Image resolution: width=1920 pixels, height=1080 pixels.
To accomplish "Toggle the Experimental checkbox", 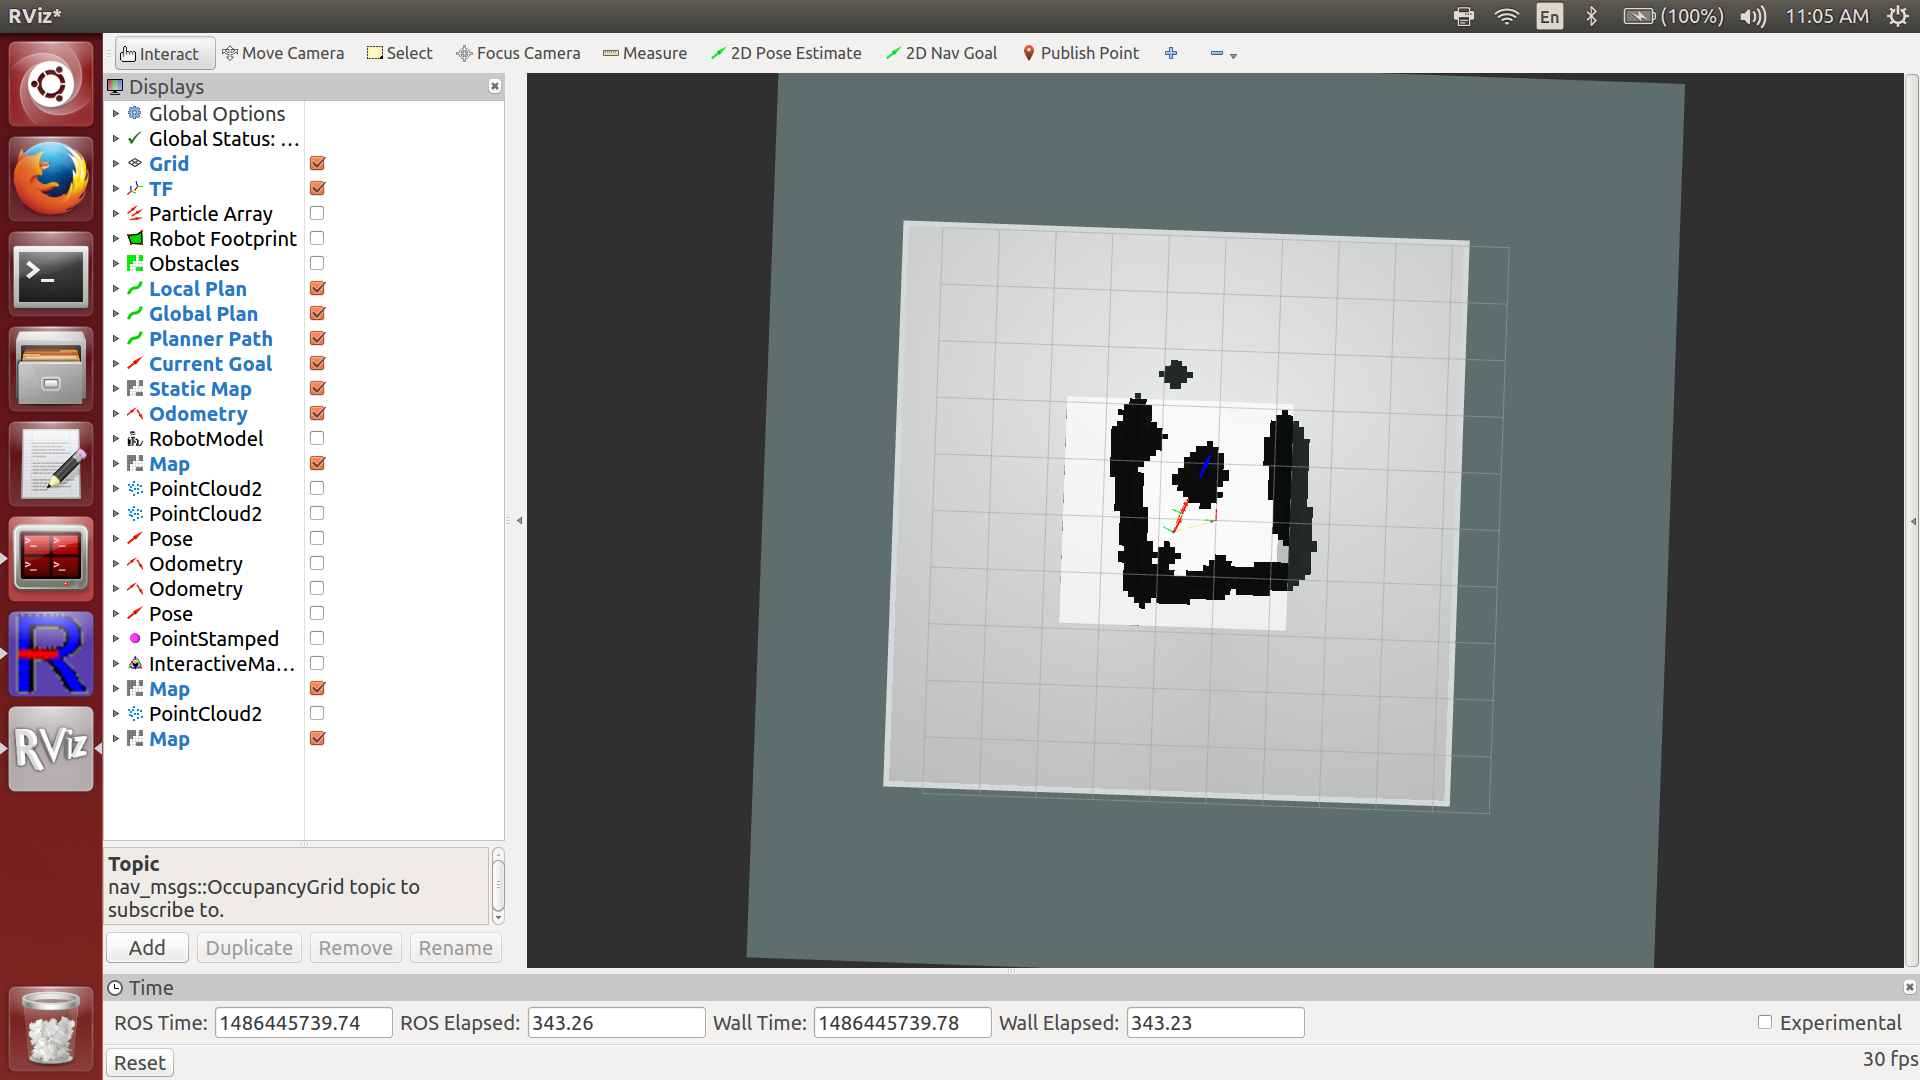I will click(1765, 1022).
